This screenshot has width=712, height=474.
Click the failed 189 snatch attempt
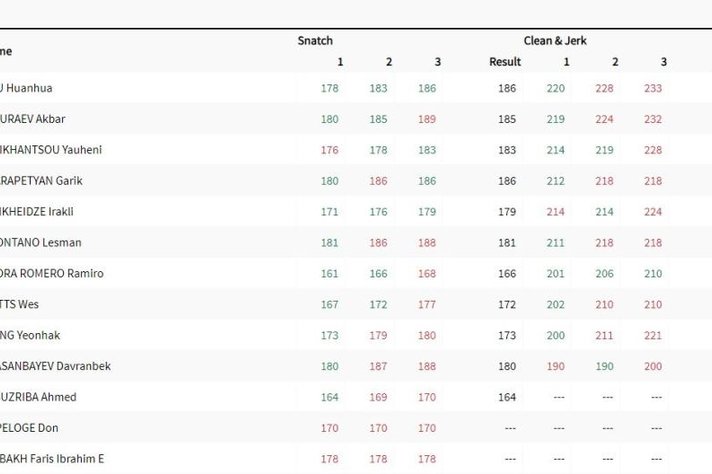pos(427,119)
